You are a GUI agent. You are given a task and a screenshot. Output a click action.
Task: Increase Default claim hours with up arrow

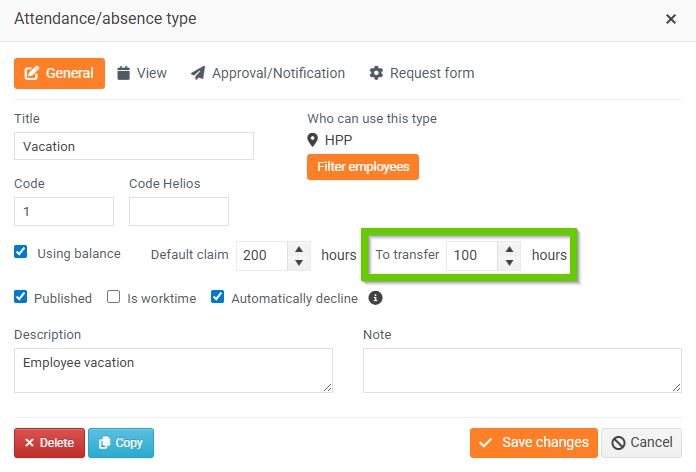299,248
